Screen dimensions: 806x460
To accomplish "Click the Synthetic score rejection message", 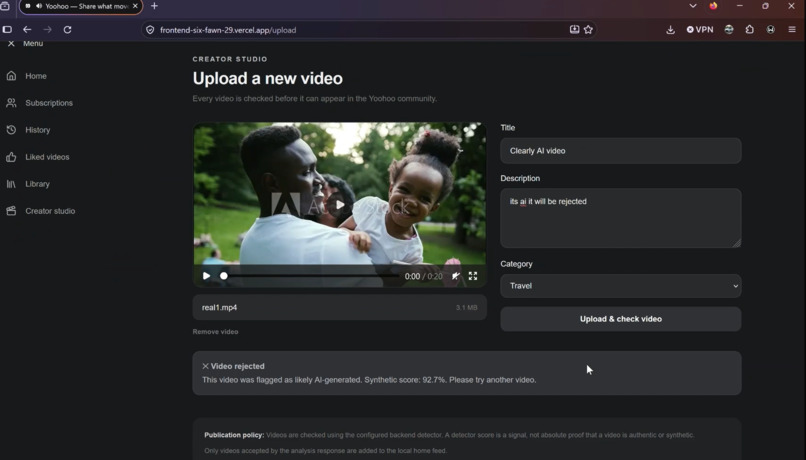I will 369,380.
